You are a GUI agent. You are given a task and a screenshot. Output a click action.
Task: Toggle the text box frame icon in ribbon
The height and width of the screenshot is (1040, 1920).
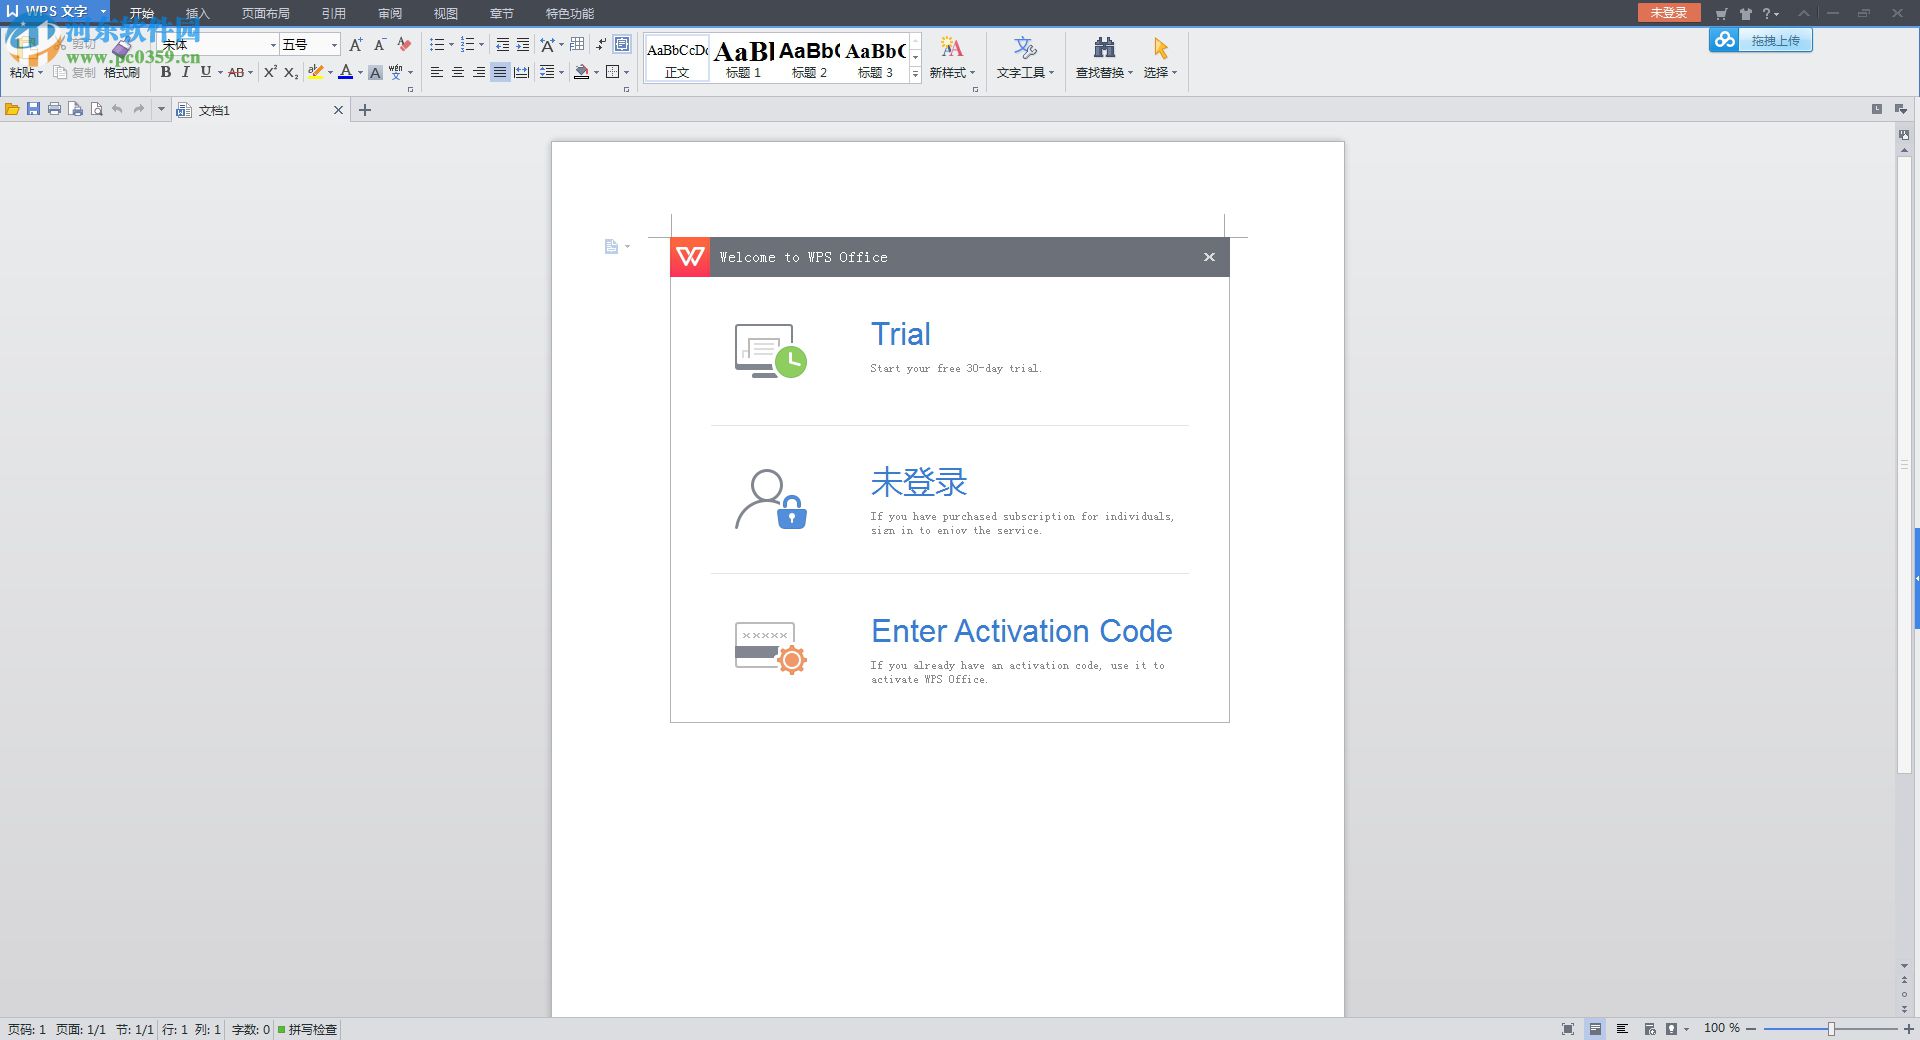pyautogui.click(x=622, y=45)
